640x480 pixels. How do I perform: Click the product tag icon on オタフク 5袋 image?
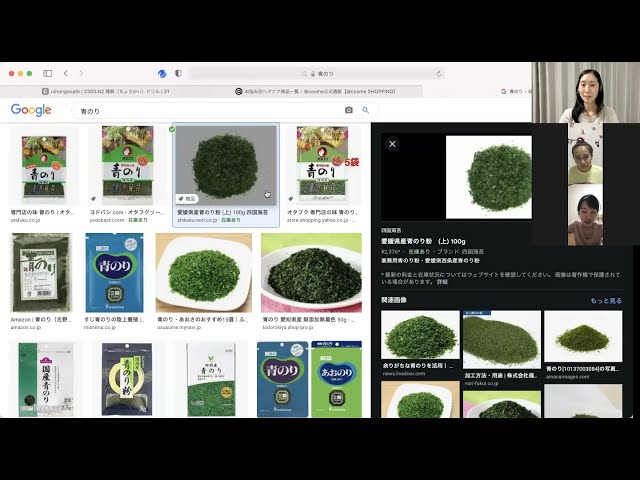pyautogui.click(x=291, y=199)
